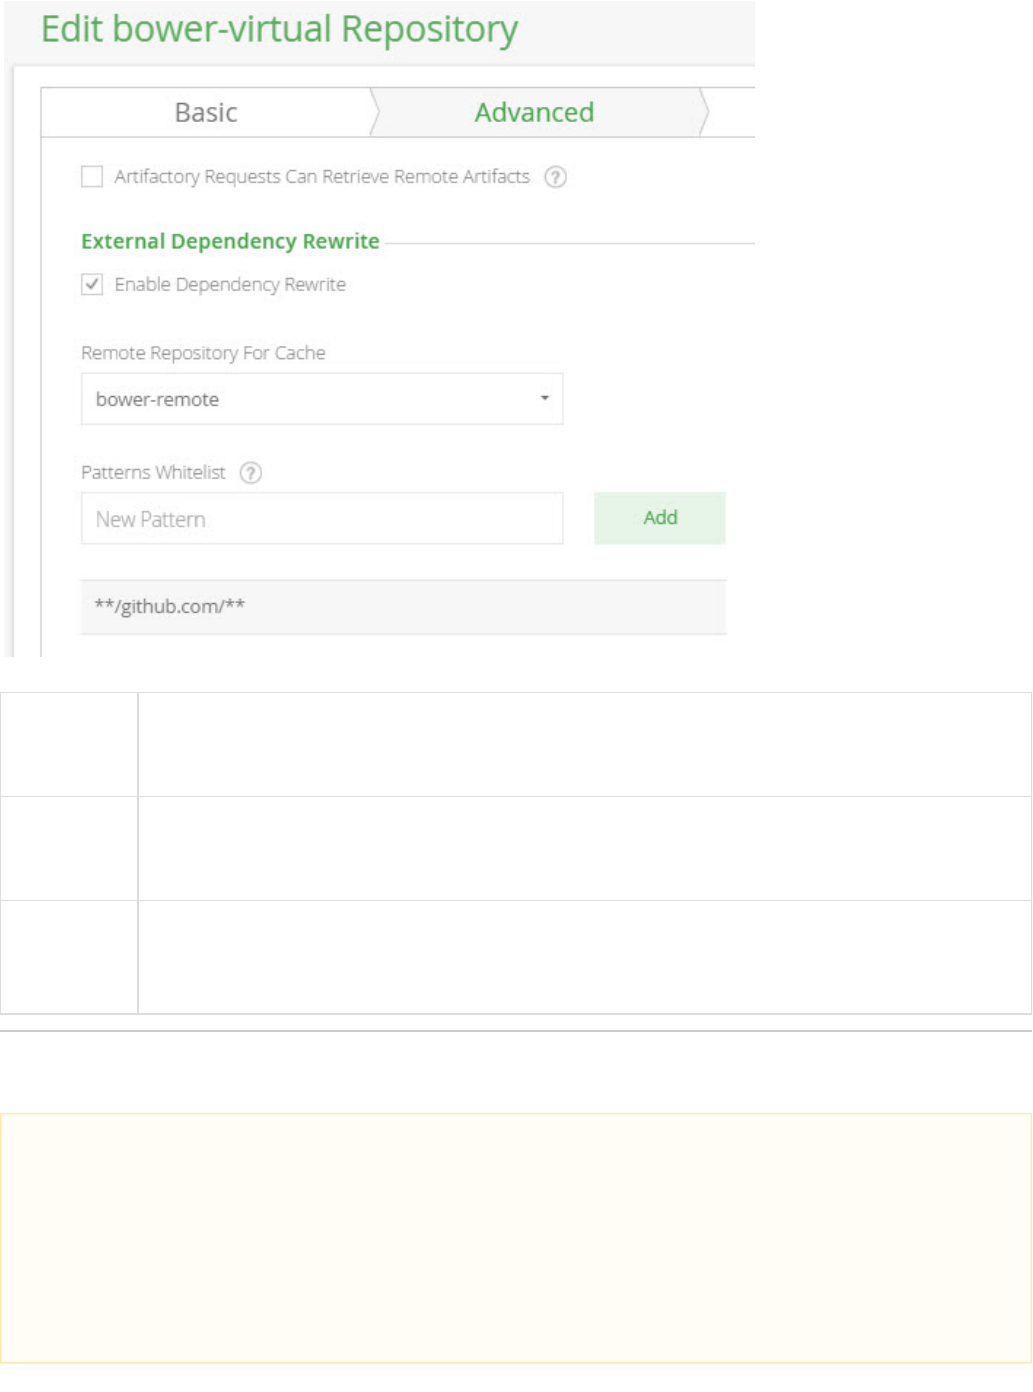Click the 'Enable Dependency Rewrite' label text
The image size is (1033, 1392).
[230, 285]
